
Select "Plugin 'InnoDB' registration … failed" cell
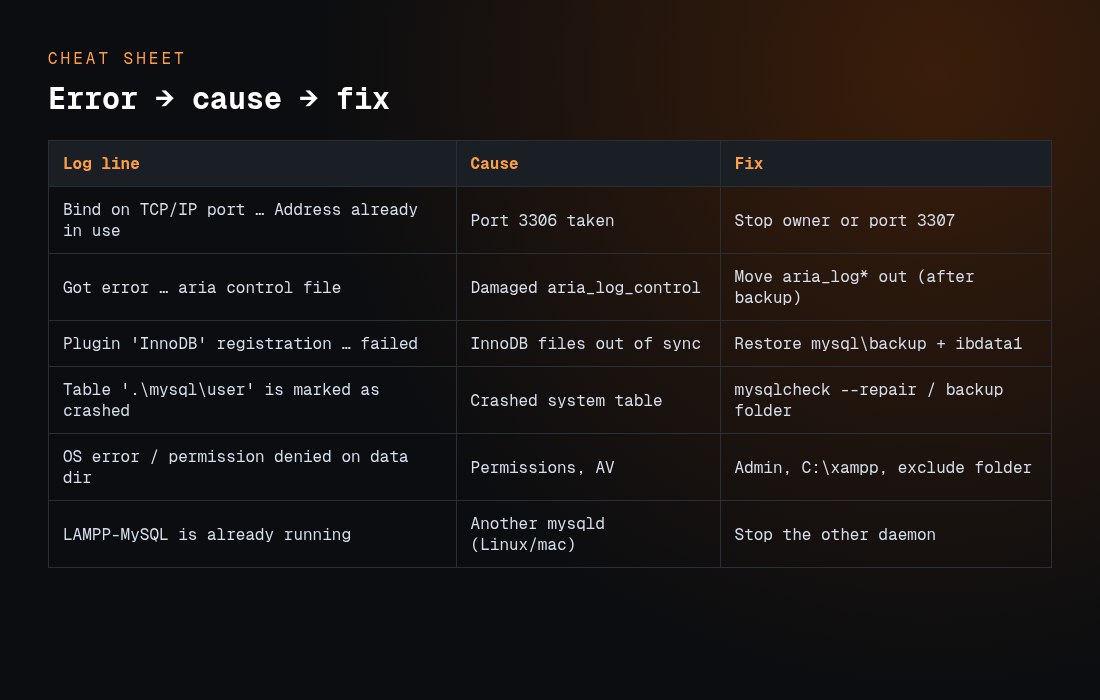click(x=252, y=344)
